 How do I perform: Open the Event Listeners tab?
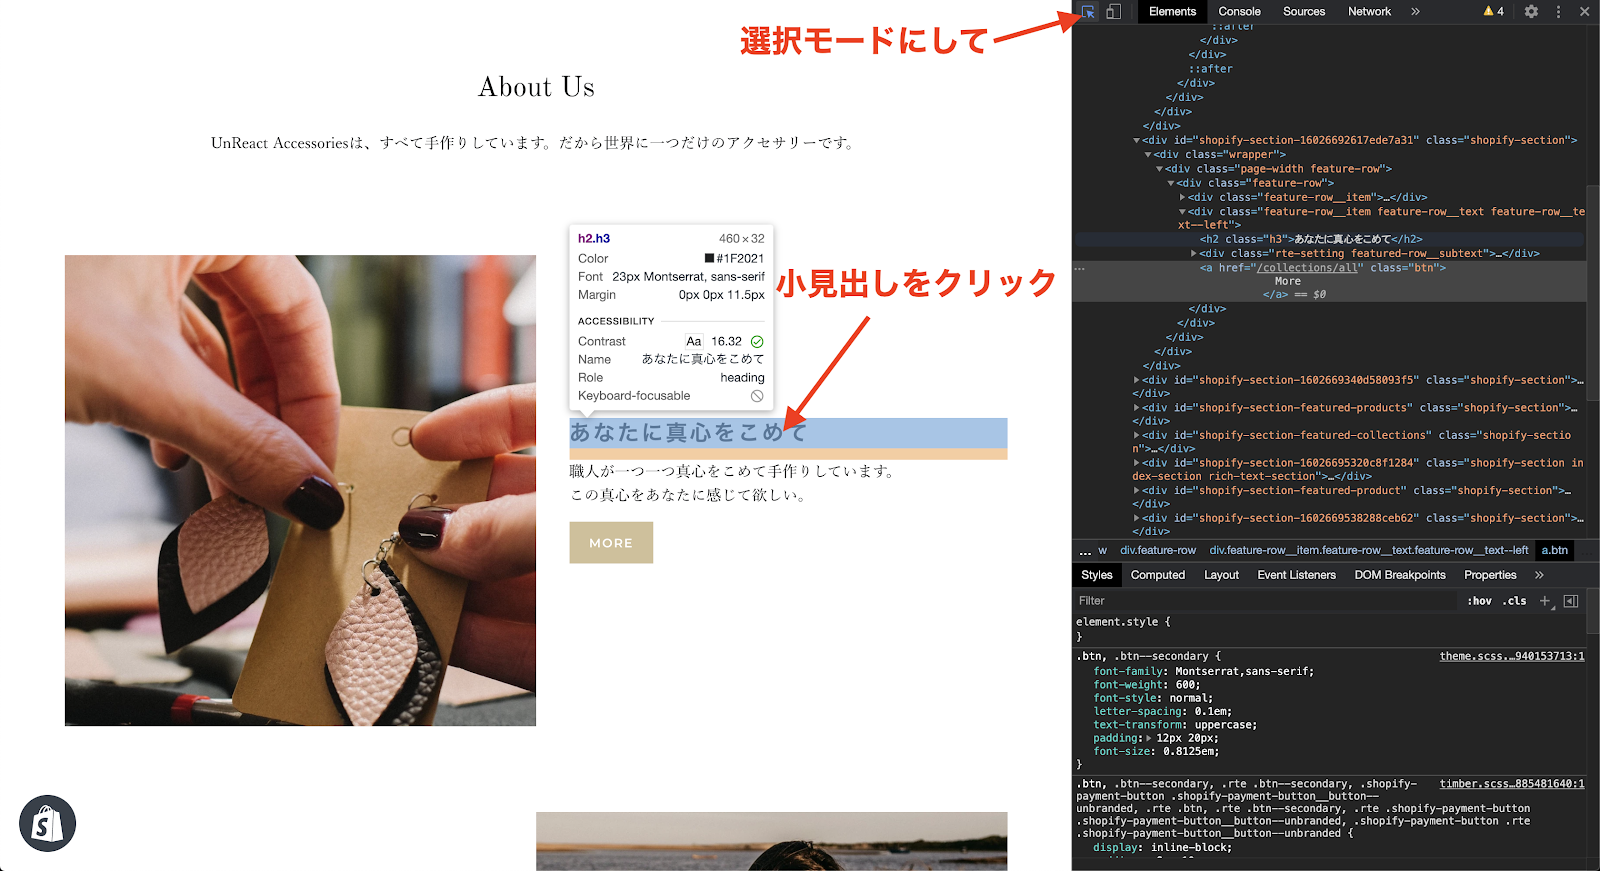click(x=1296, y=575)
